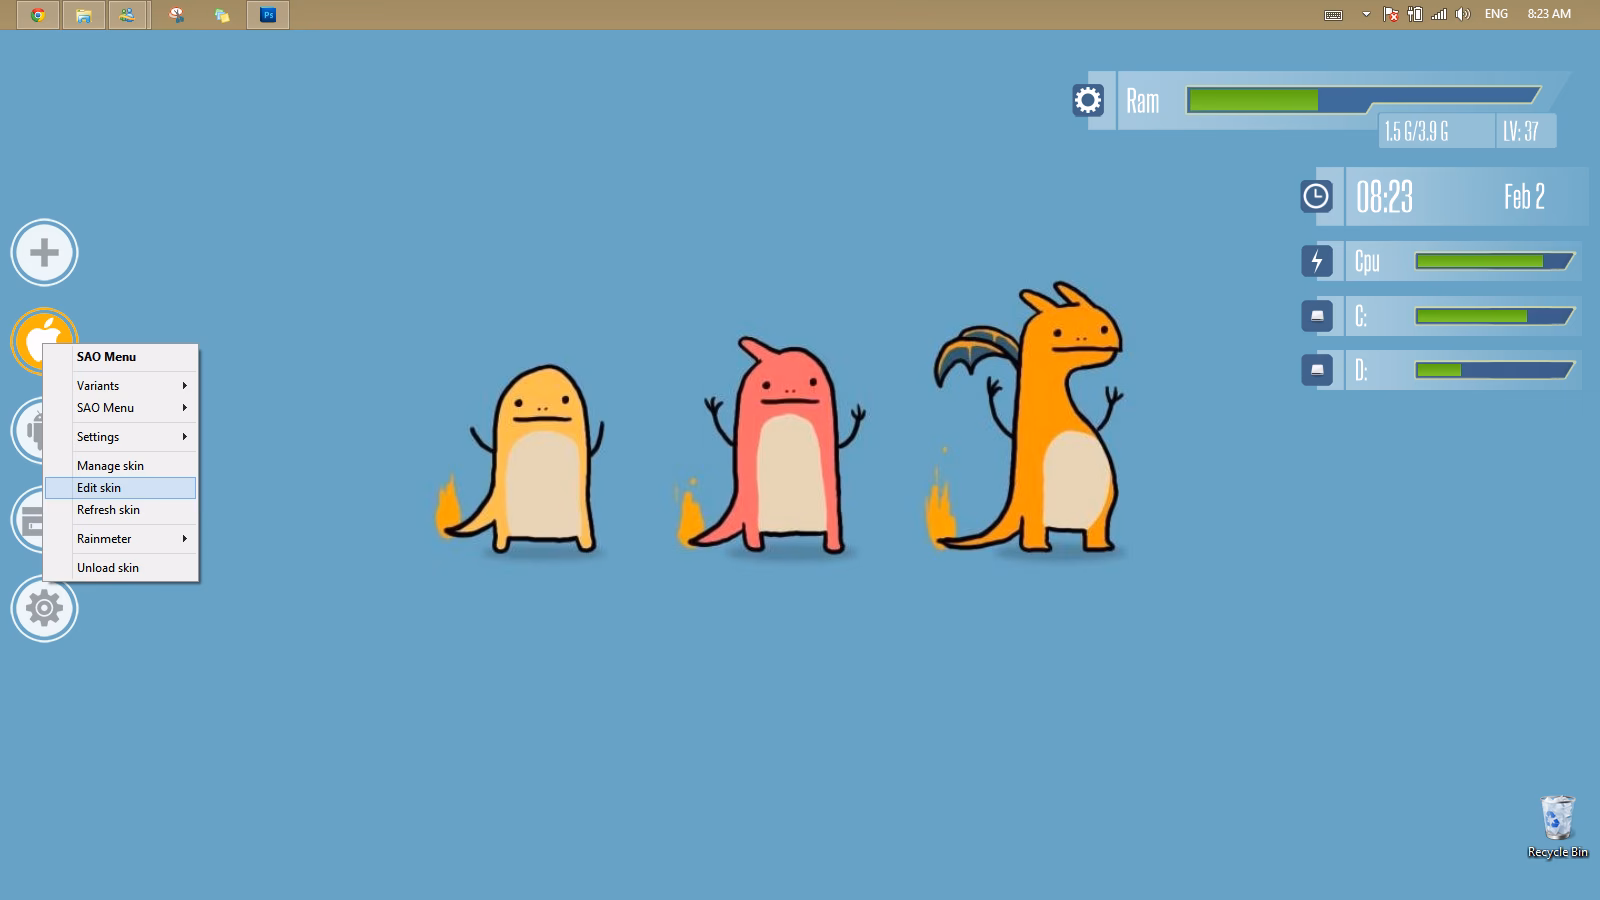Click the plus launcher circle icon

[x=44, y=252]
